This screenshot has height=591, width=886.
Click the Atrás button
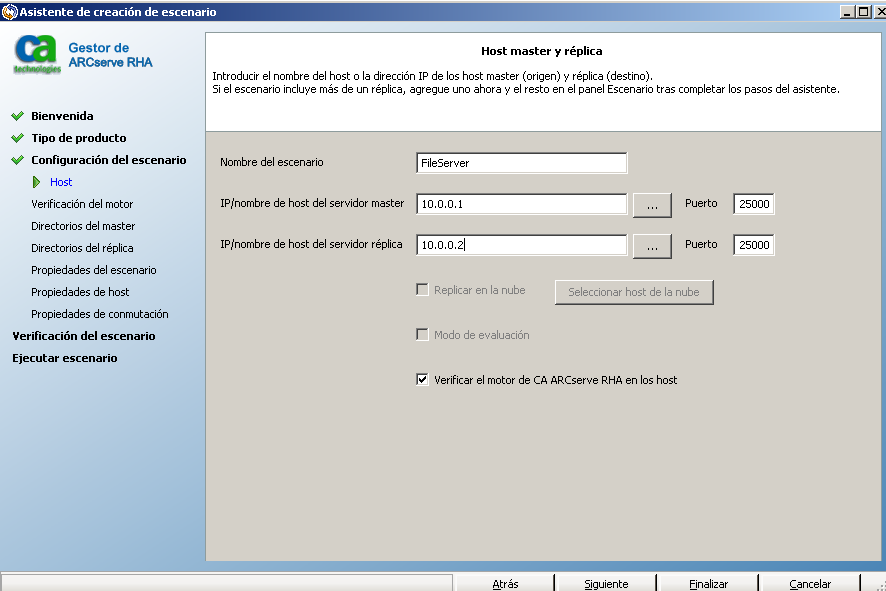[x=505, y=583]
